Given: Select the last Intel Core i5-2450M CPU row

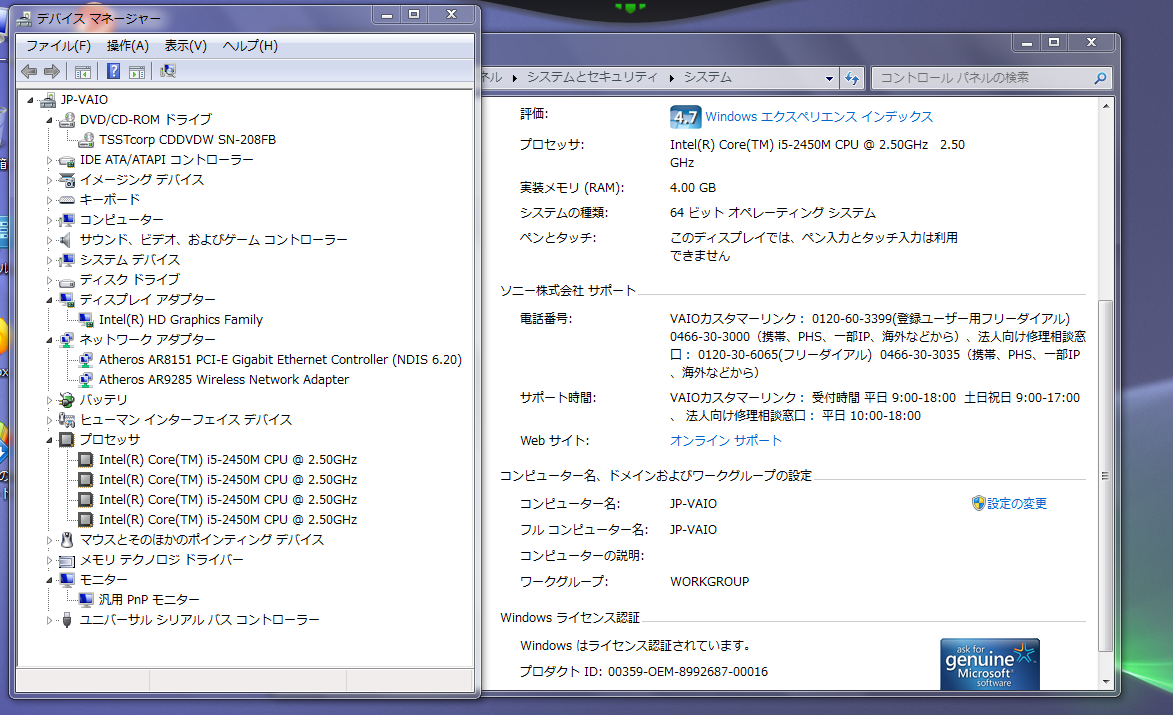Looking at the screenshot, I should point(228,519).
